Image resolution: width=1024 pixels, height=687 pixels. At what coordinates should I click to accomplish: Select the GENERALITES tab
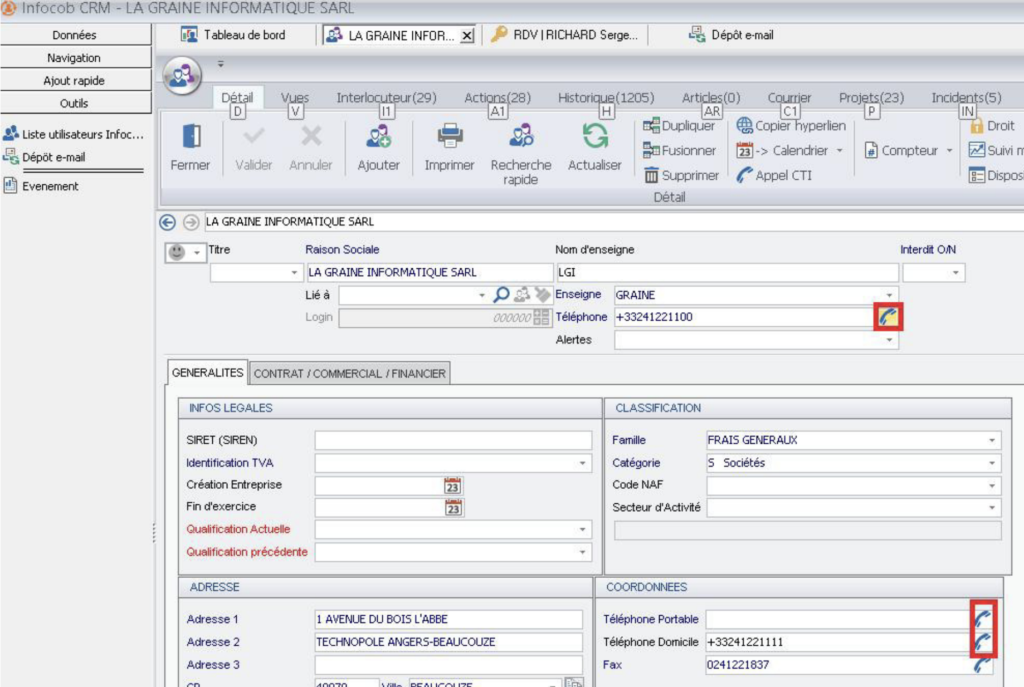(208, 373)
